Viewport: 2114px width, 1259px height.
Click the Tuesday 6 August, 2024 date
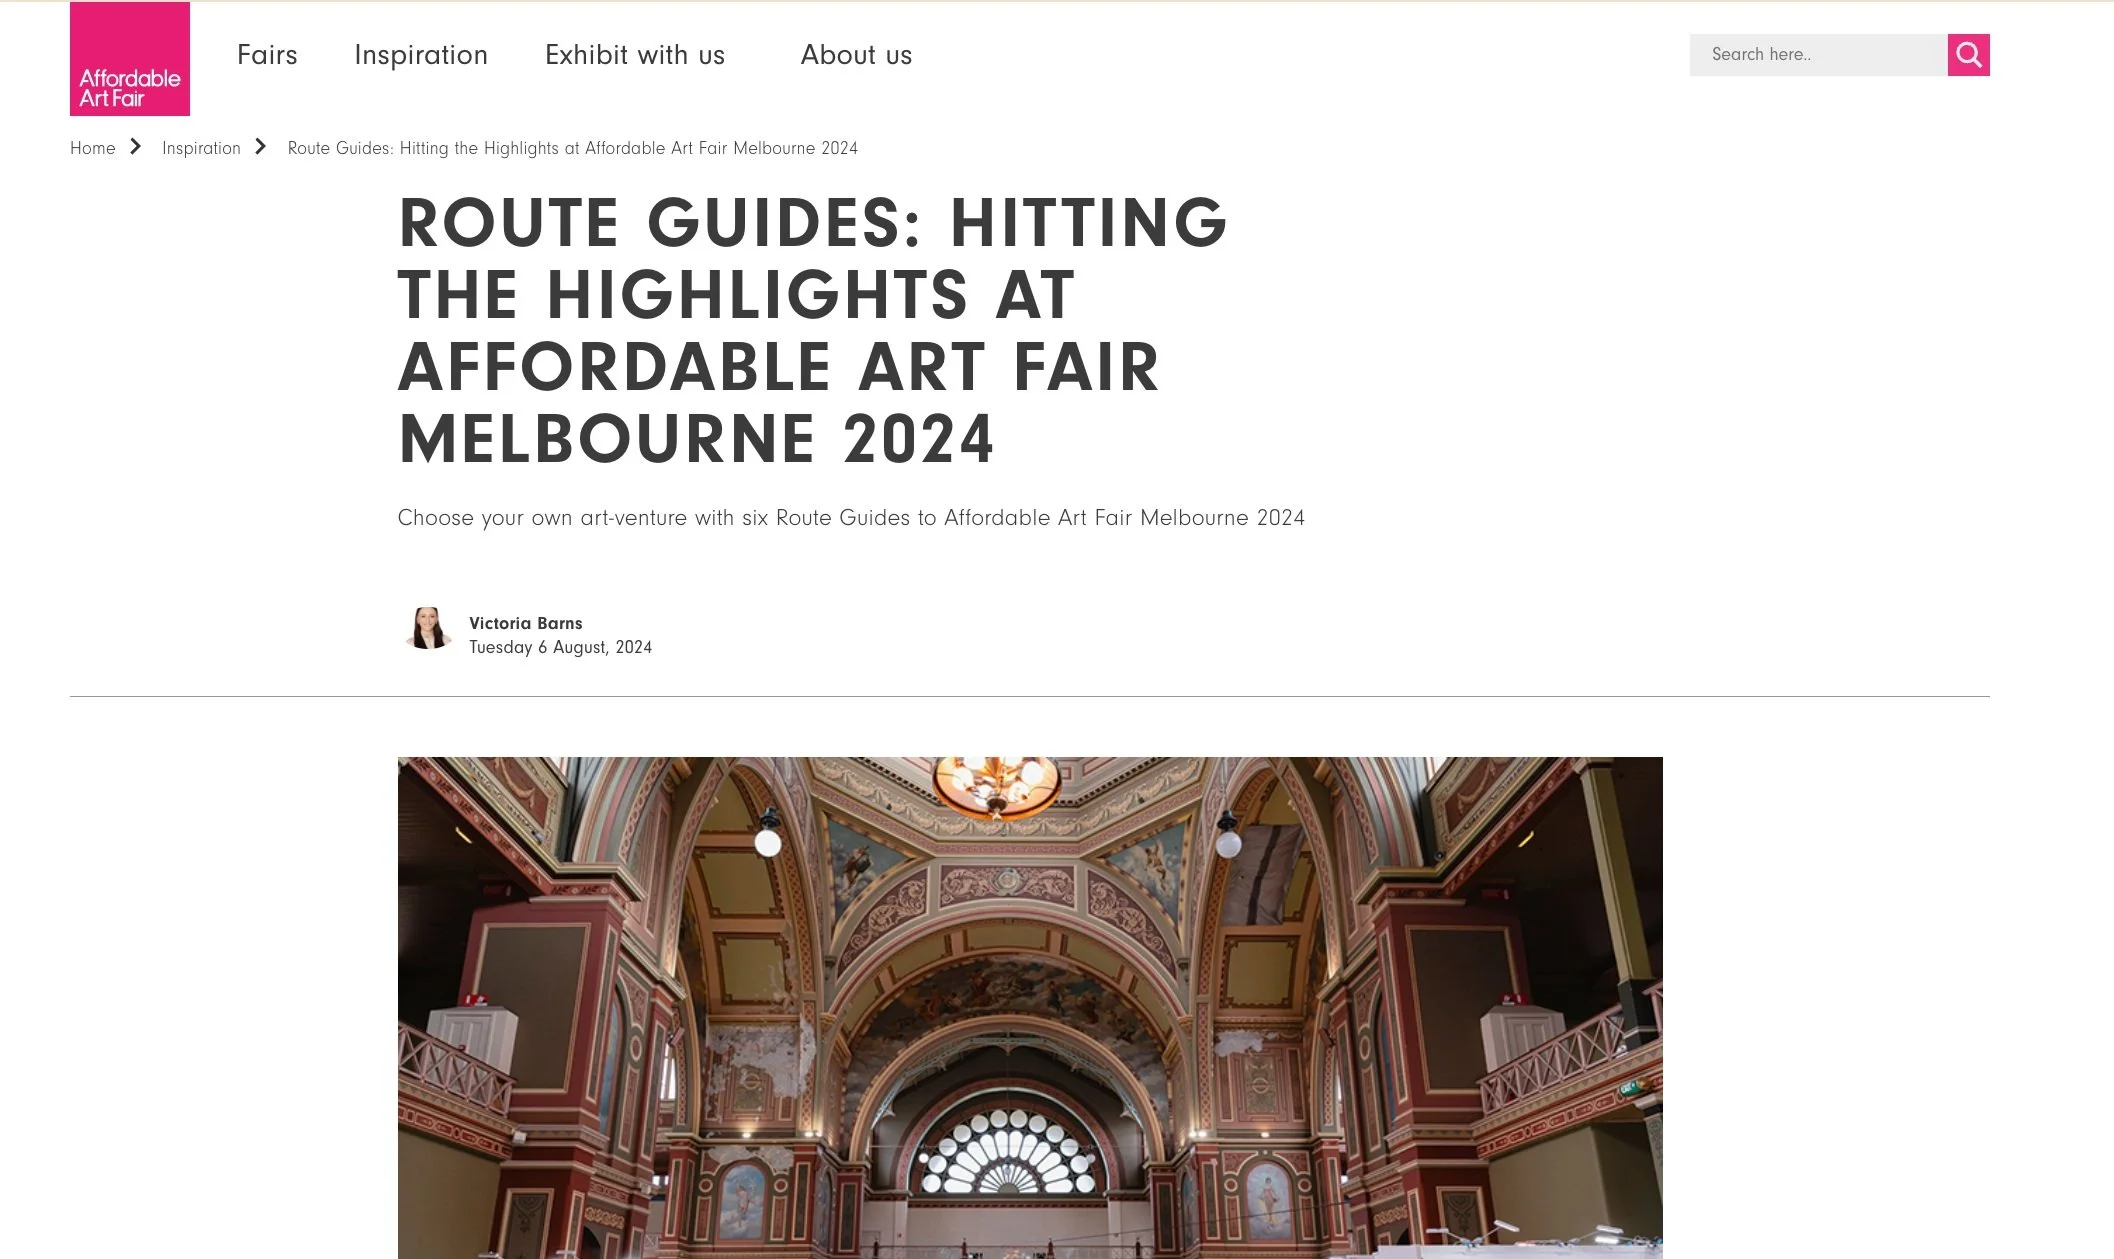click(560, 647)
